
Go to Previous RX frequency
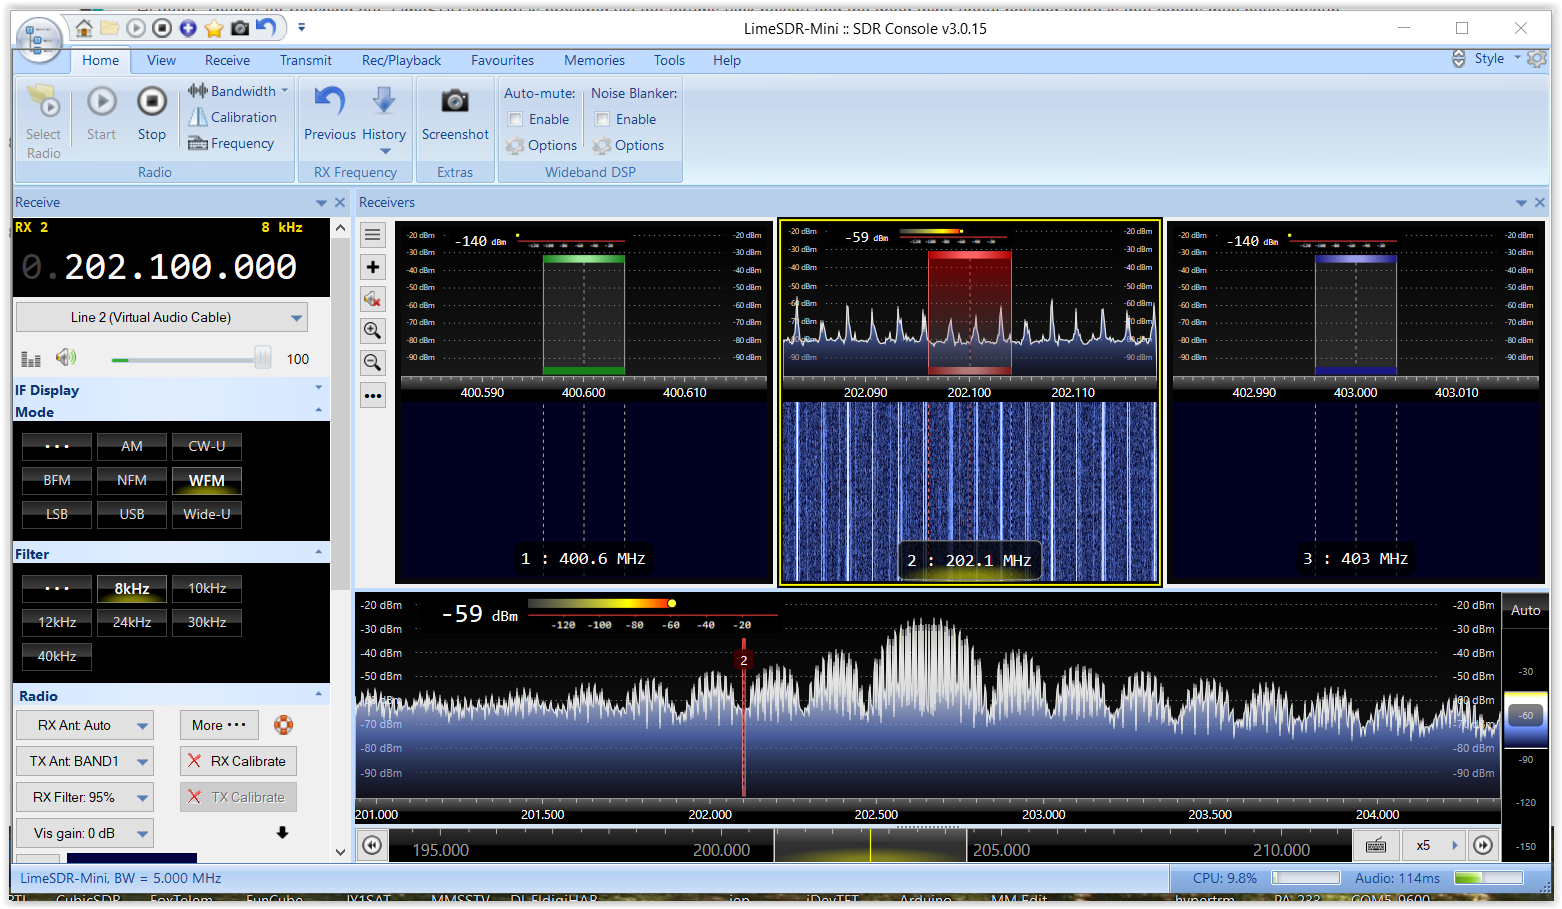(x=329, y=113)
